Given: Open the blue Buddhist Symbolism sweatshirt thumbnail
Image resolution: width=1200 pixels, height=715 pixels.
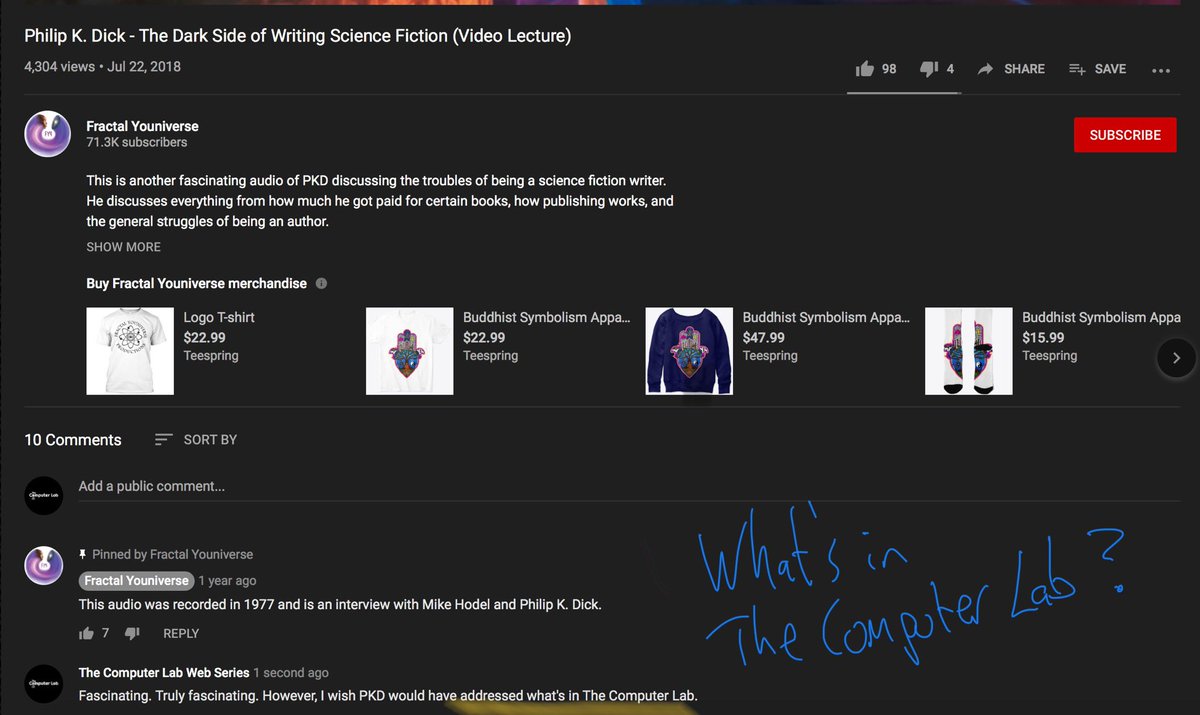Looking at the screenshot, I should (x=689, y=350).
